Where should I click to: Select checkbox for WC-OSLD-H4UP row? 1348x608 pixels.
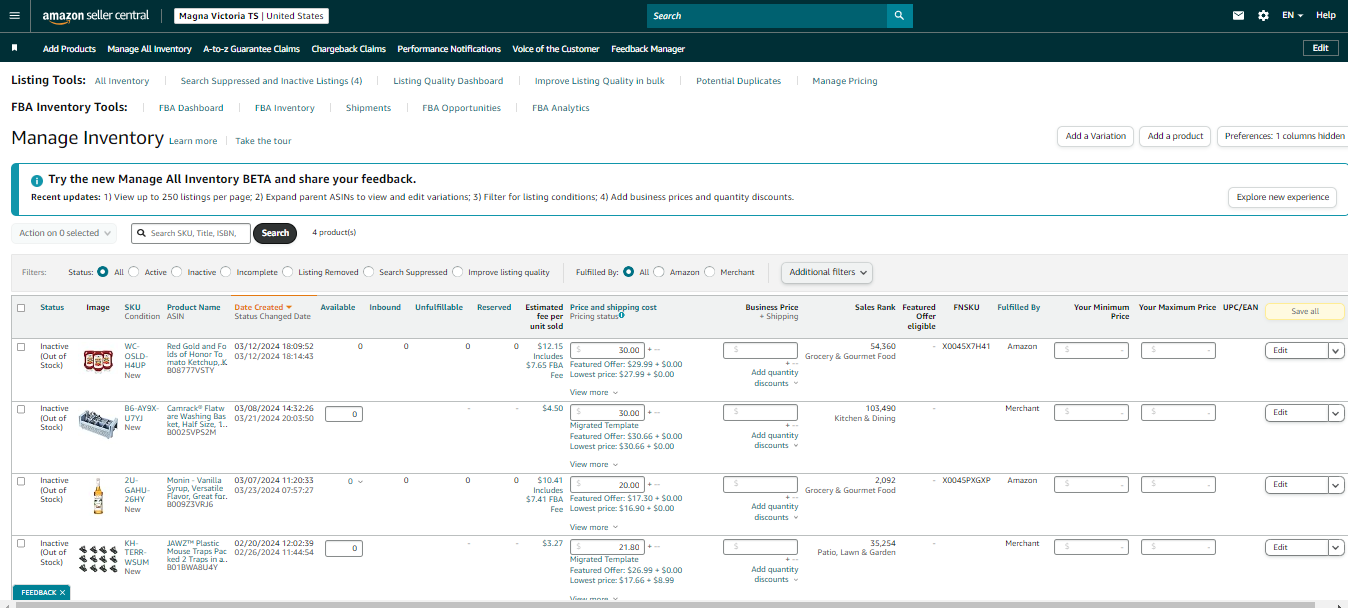[x=21, y=347]
